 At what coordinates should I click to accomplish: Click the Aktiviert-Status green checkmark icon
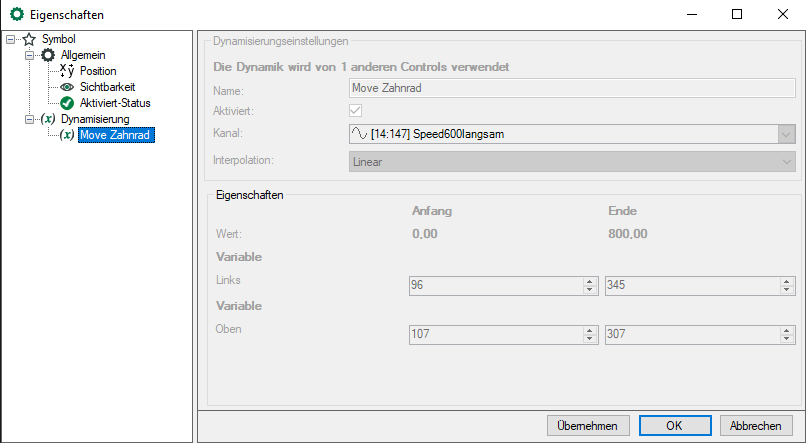point(67,103)
